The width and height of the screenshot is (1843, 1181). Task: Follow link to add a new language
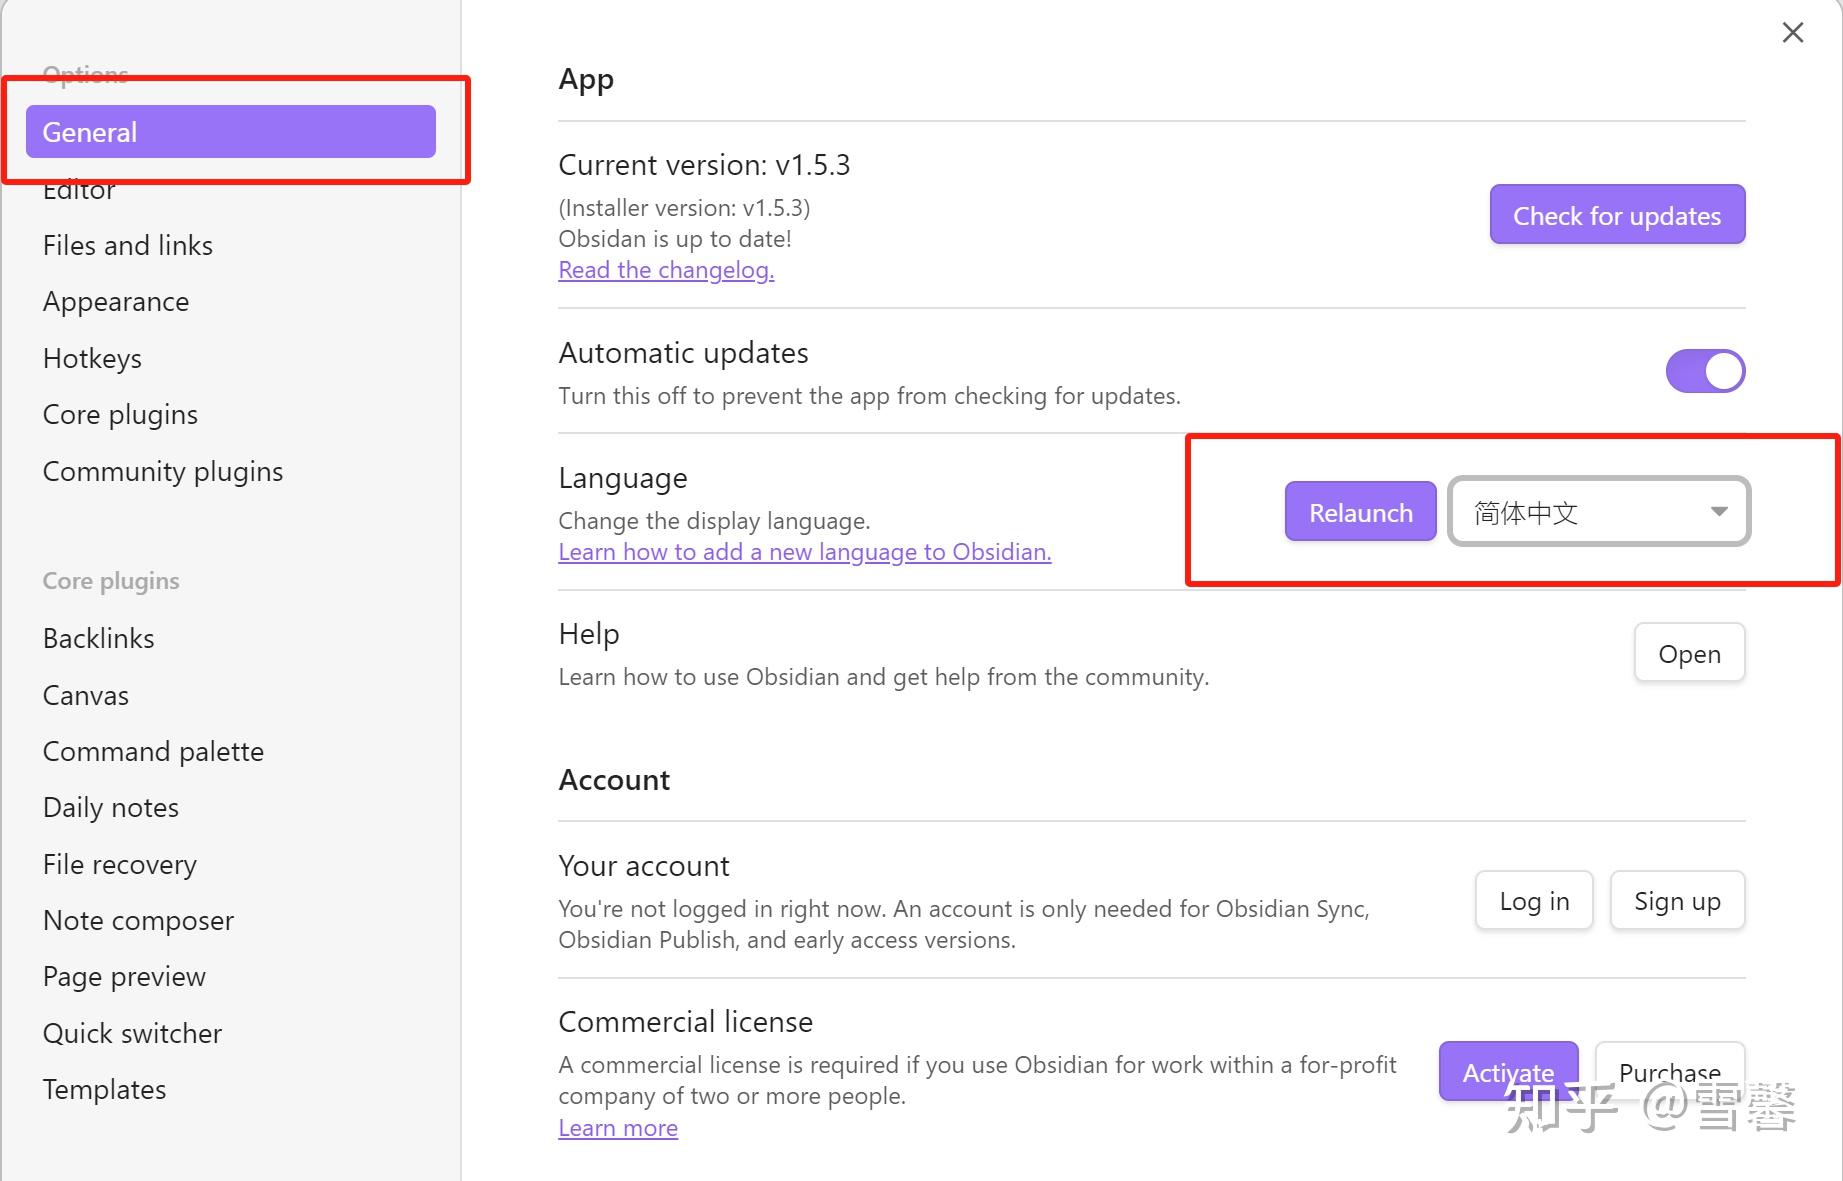pyautogui.click(x=805, y=552)
